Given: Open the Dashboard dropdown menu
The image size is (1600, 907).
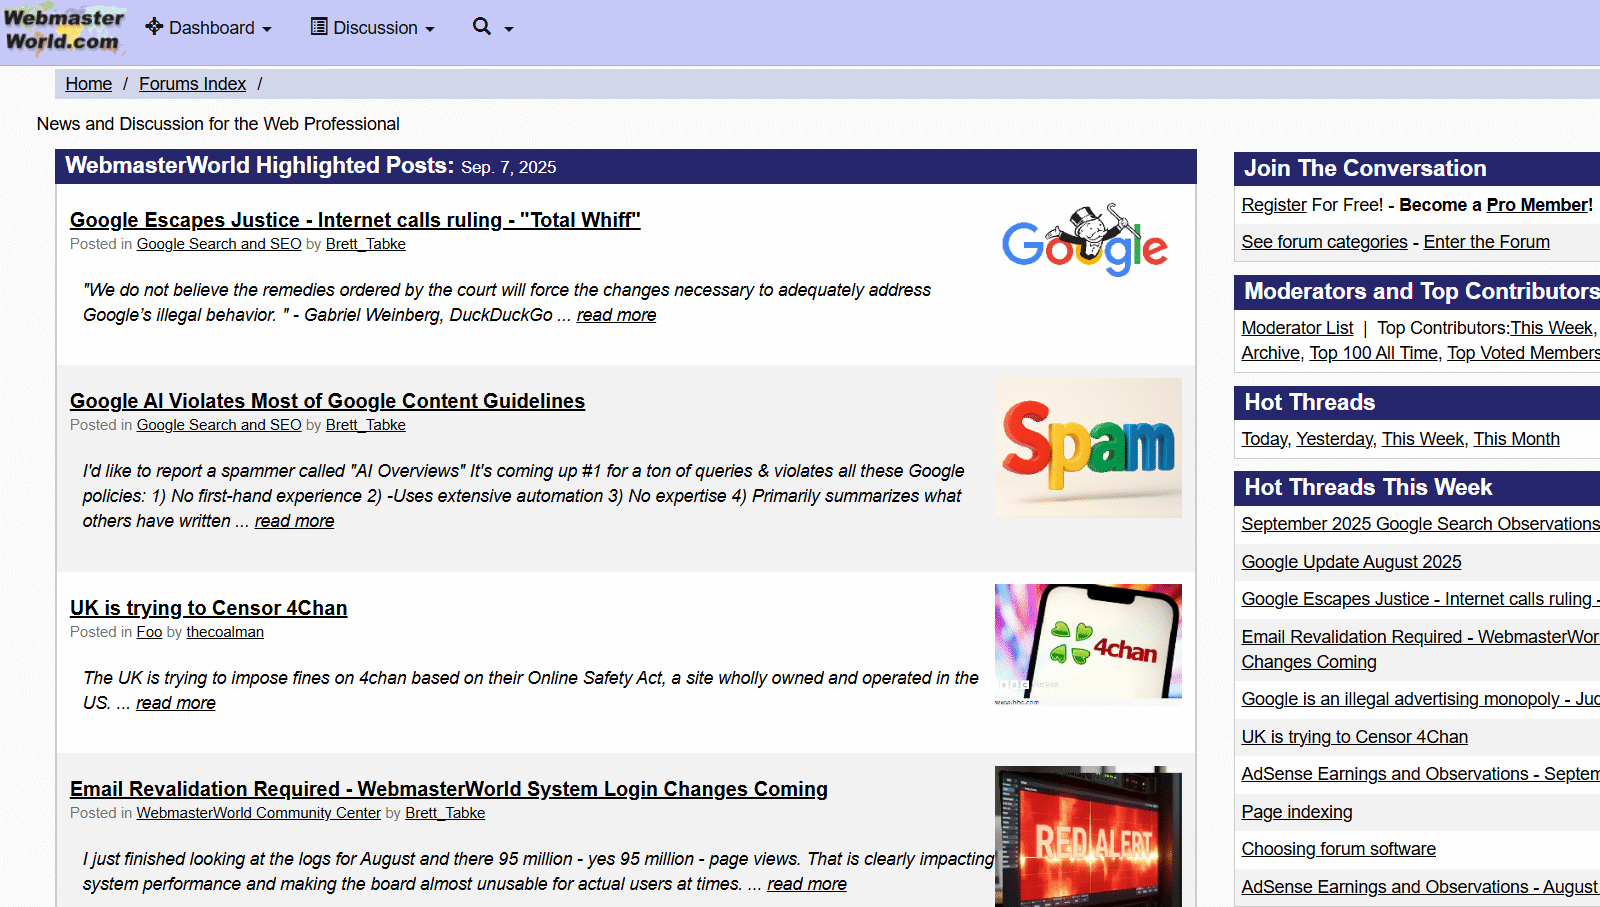Looking at the screenshot, I should [x=209, y=28].
